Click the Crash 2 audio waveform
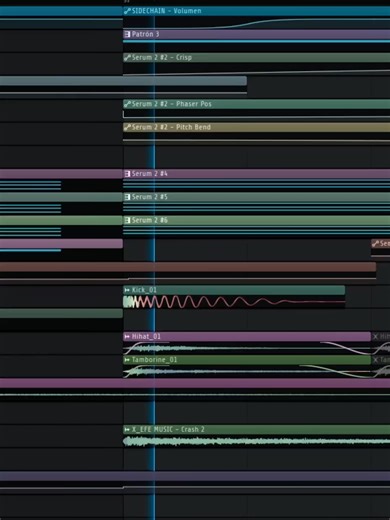This screenshot has height=520, width=390. point(257,441)
